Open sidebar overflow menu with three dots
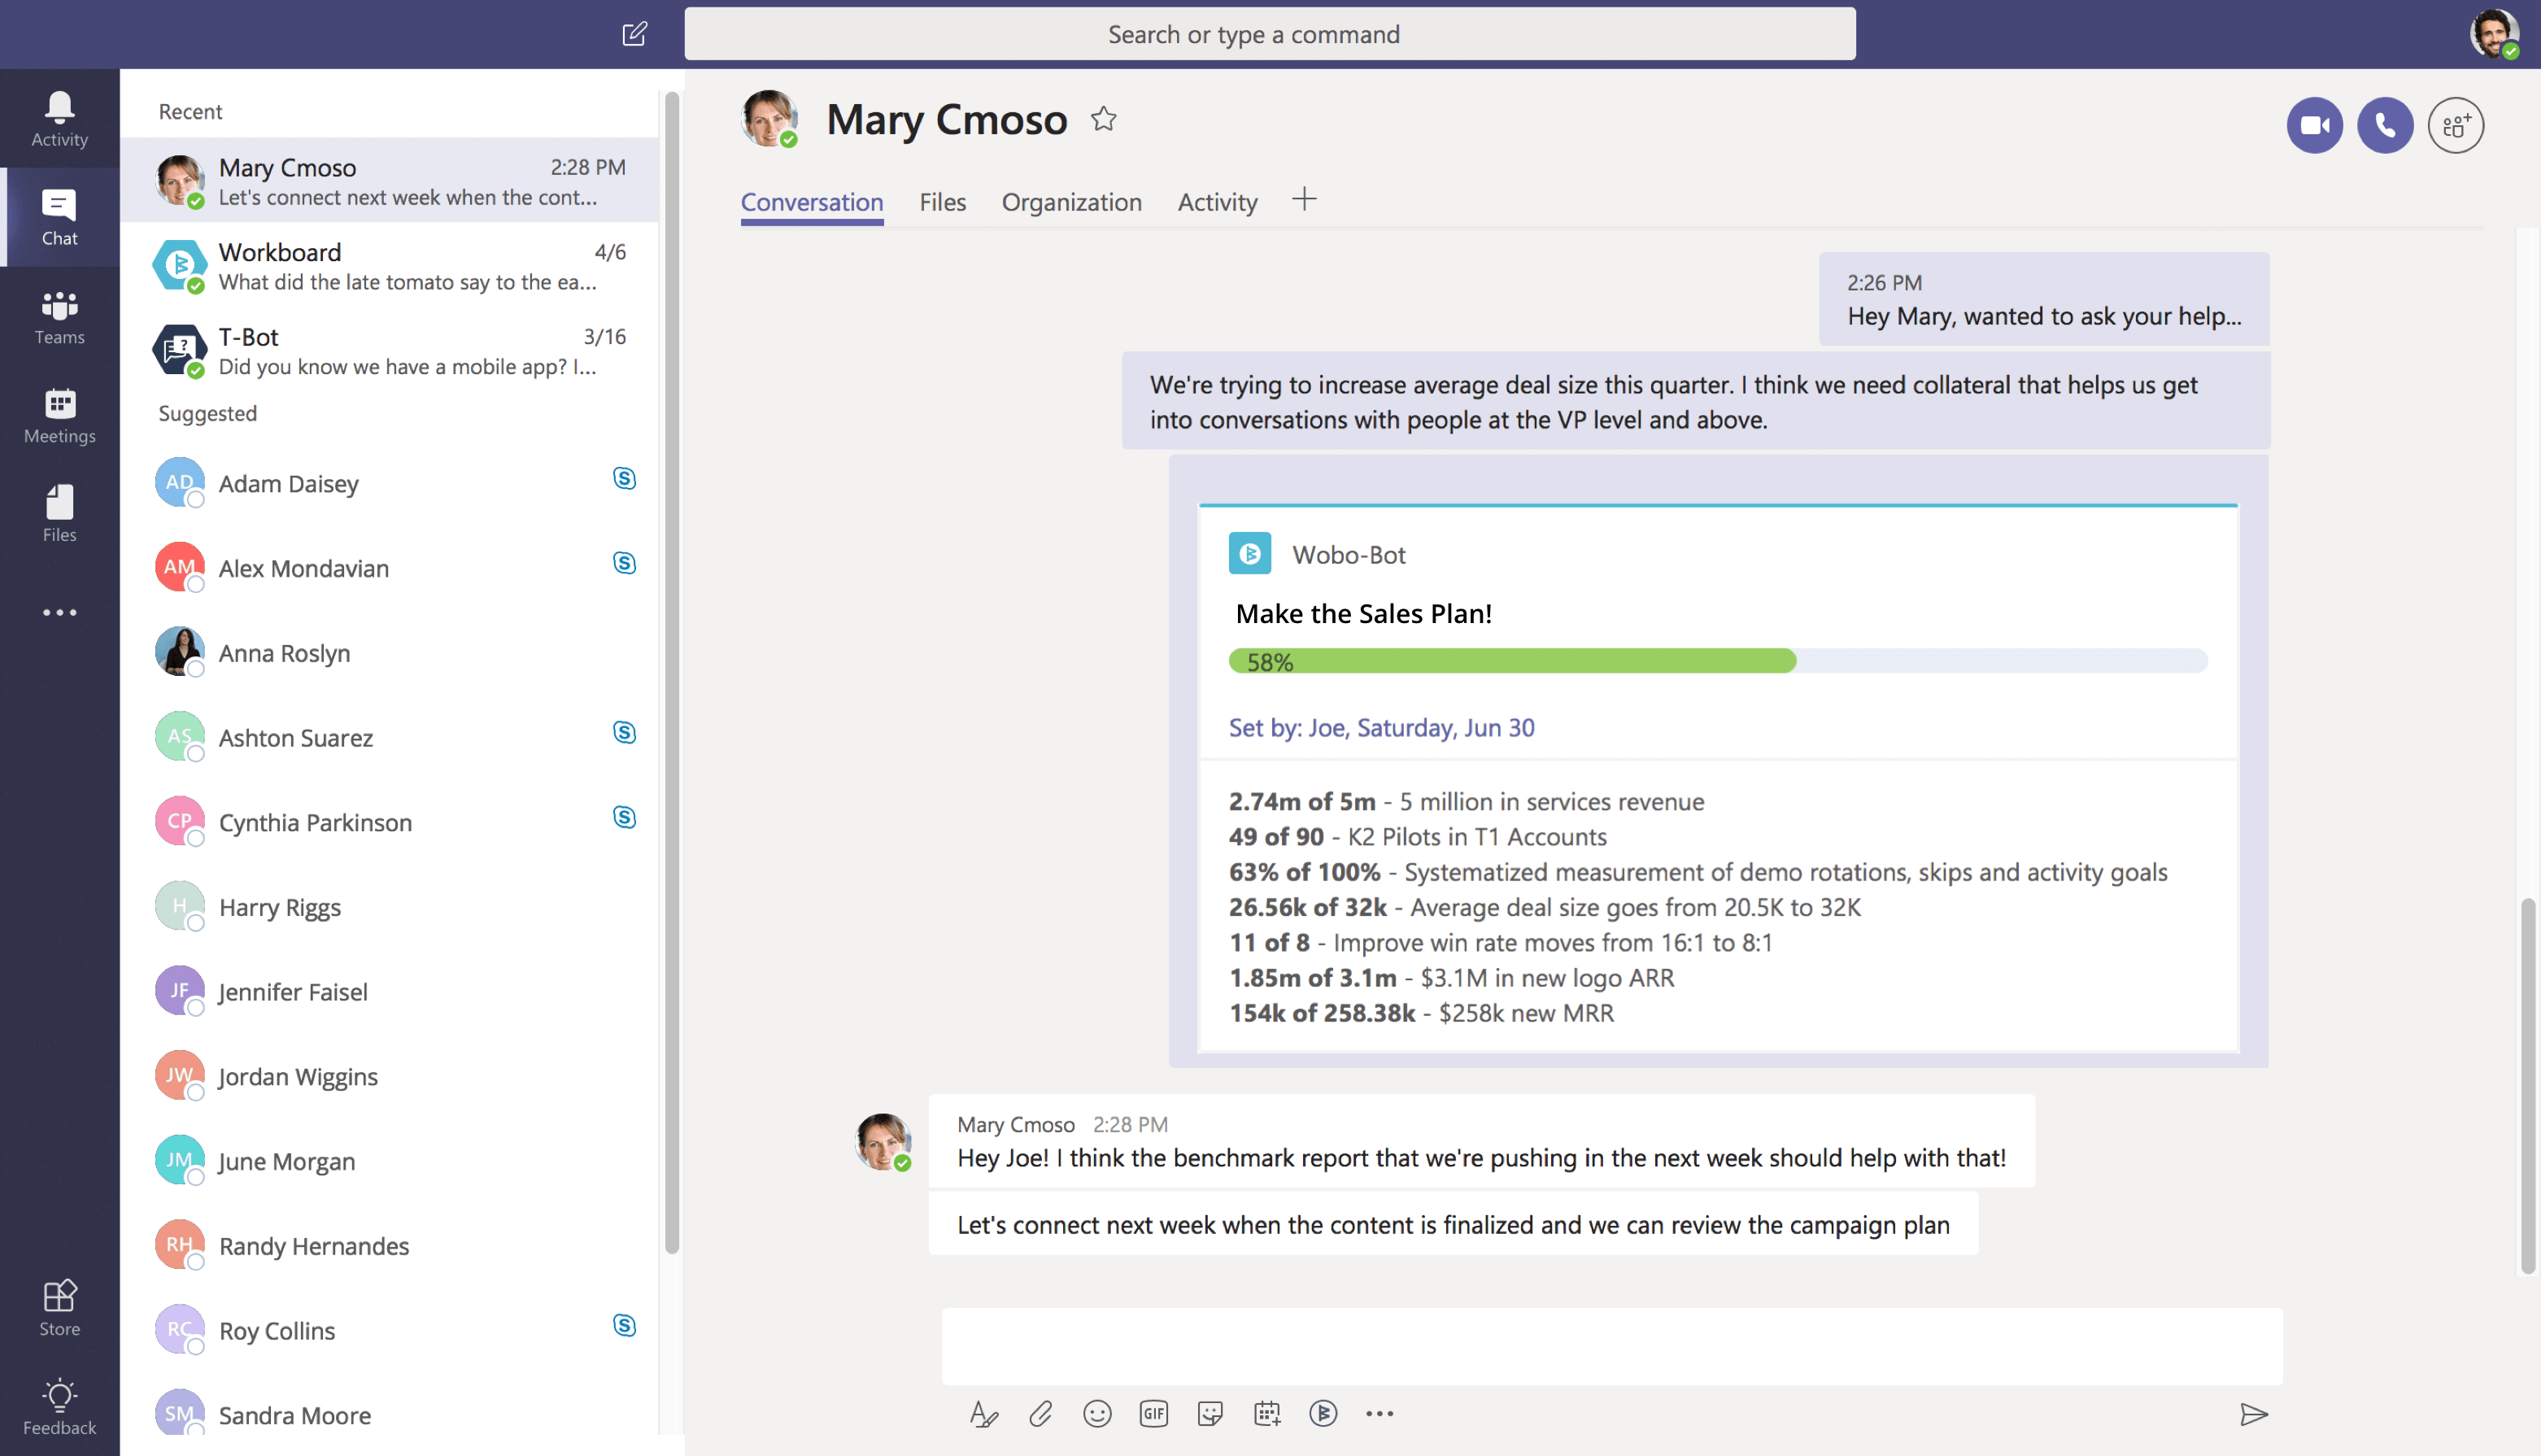The width and height of the screenshot is (2541, 1456). coord(59,612)
